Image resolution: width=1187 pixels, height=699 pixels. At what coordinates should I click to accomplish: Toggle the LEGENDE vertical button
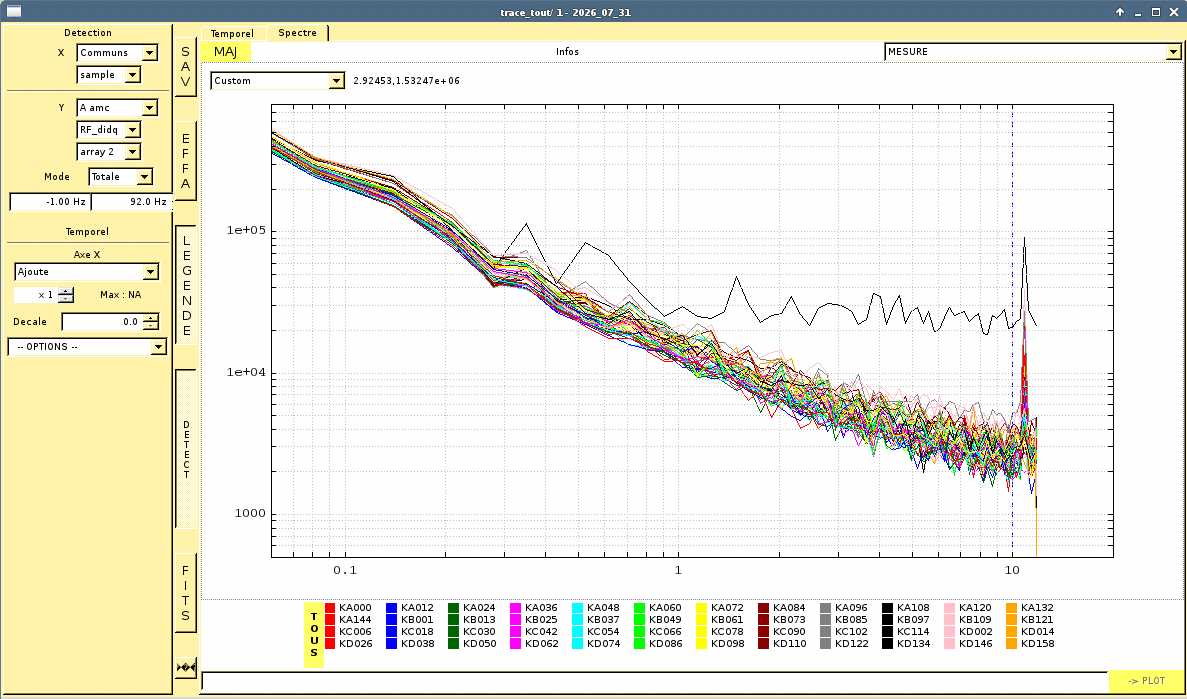coord(185,286)
